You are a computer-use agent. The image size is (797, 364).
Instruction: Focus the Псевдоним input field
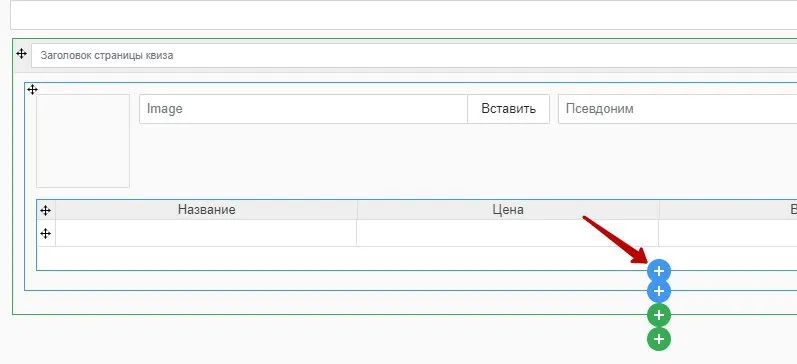(x=678, y=109)
